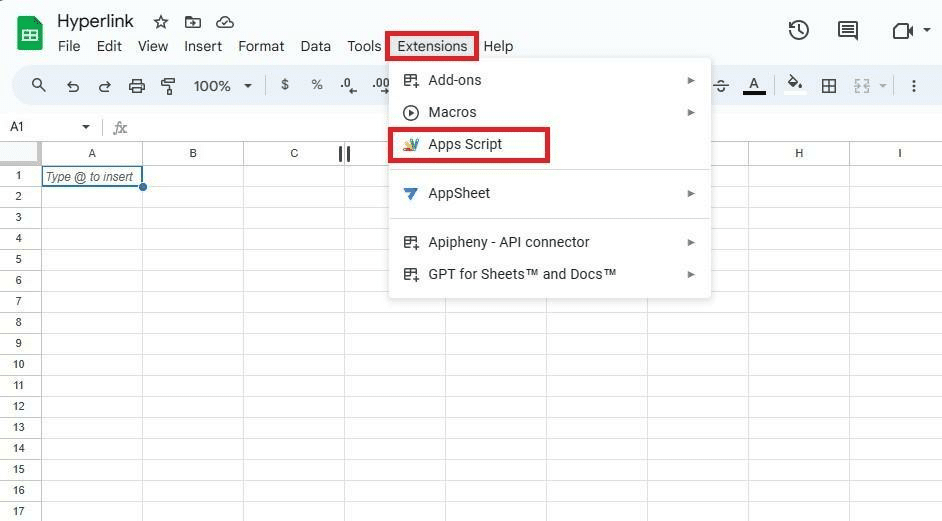Open the Data menu
Image resolution: width=942 pixels, height=521 pixels.
point(315,46)
